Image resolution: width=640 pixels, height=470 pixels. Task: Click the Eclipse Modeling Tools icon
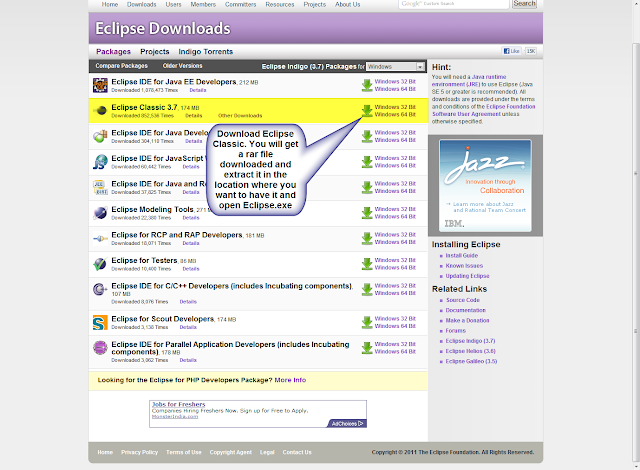[x=100, y=213]
